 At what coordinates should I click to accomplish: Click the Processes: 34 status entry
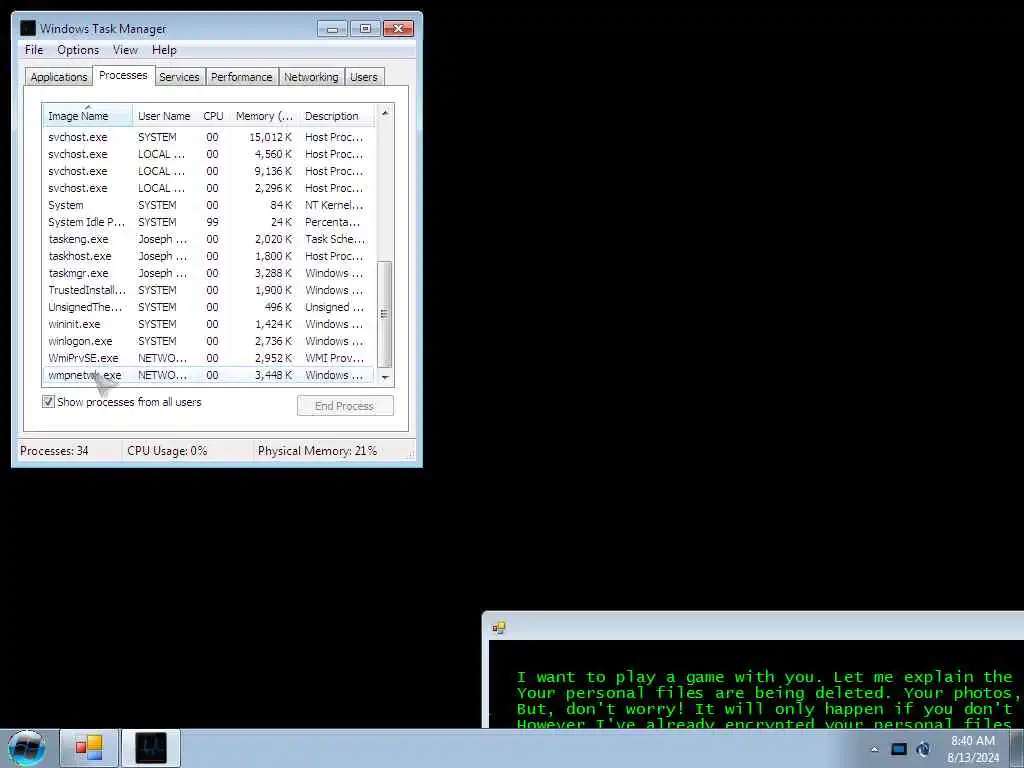pos(54,451)
